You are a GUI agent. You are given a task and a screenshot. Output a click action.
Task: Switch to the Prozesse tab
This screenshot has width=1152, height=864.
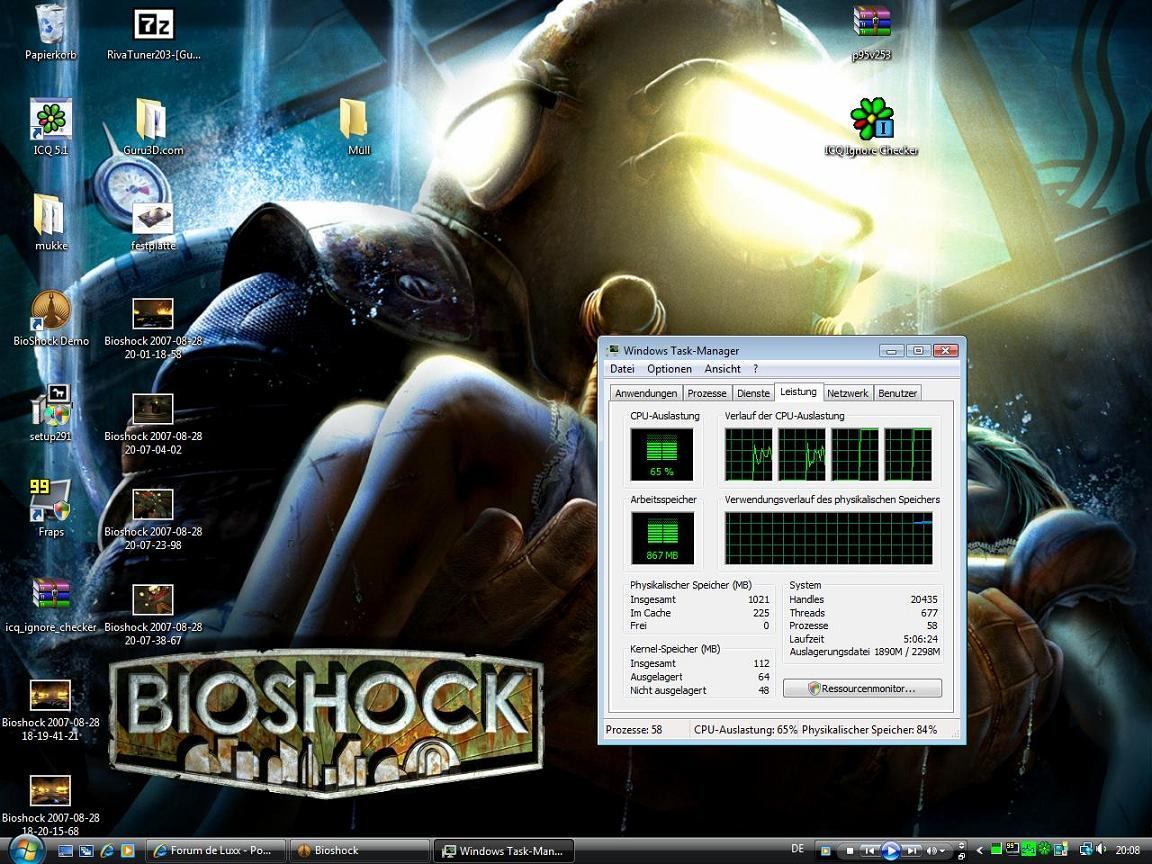pos(707,393)
